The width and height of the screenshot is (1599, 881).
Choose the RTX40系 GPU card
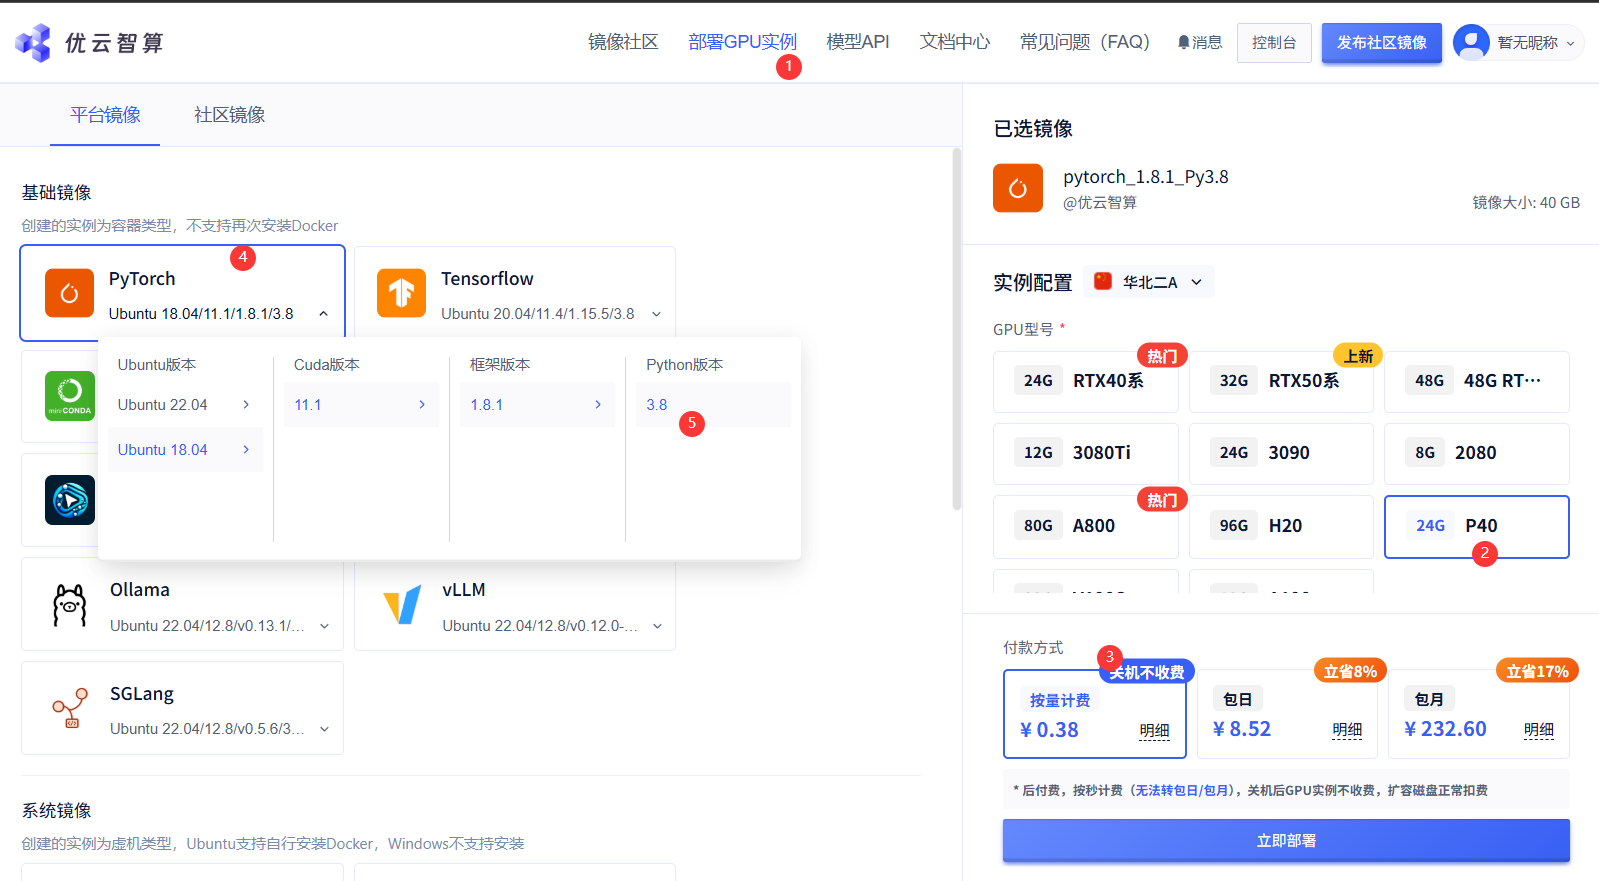coord(1086,381)
